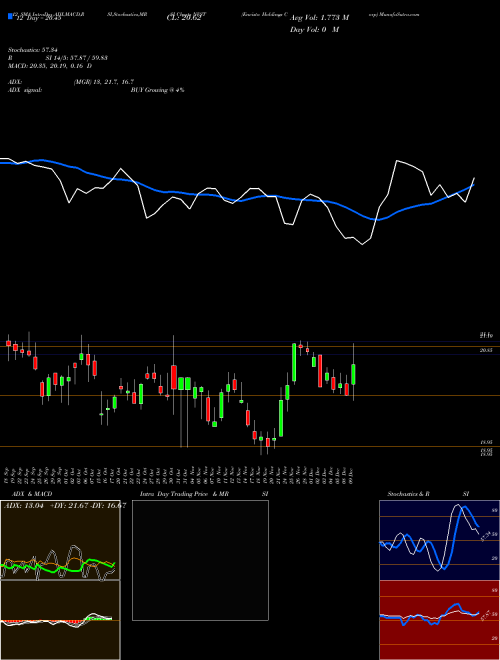Click the 'Stochastics: 57.34' reading
Screen dimensions: 500x660
click(x=35, y=50)
